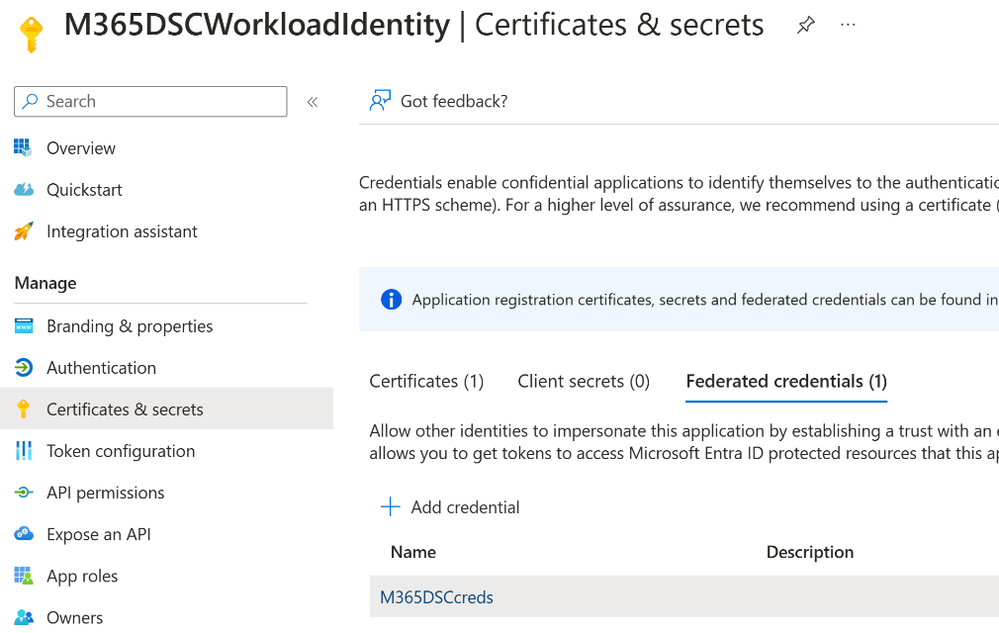
Task: Pin the page with the pin icon
Action: click(x=806, y=26)
